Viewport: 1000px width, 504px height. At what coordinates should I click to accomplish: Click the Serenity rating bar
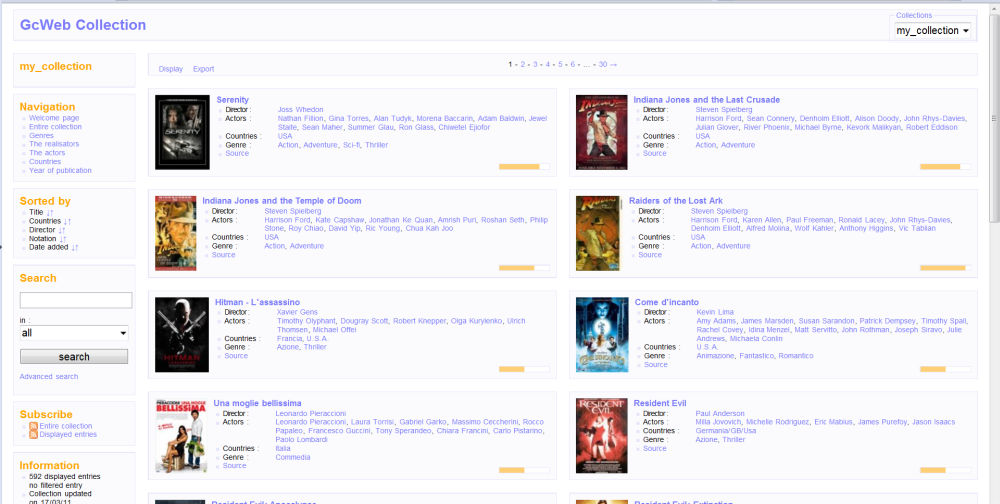coord(524,167)
